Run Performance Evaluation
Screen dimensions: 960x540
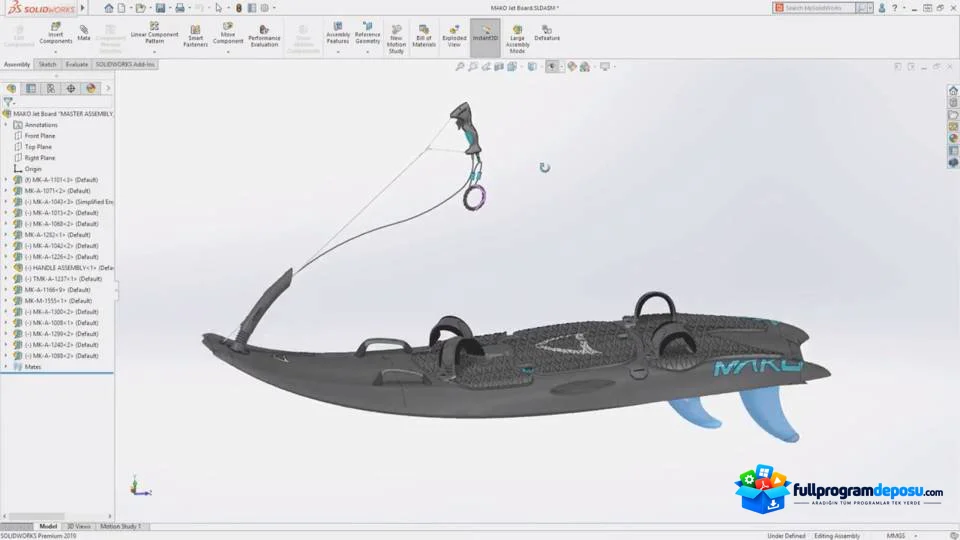(264, 36)
